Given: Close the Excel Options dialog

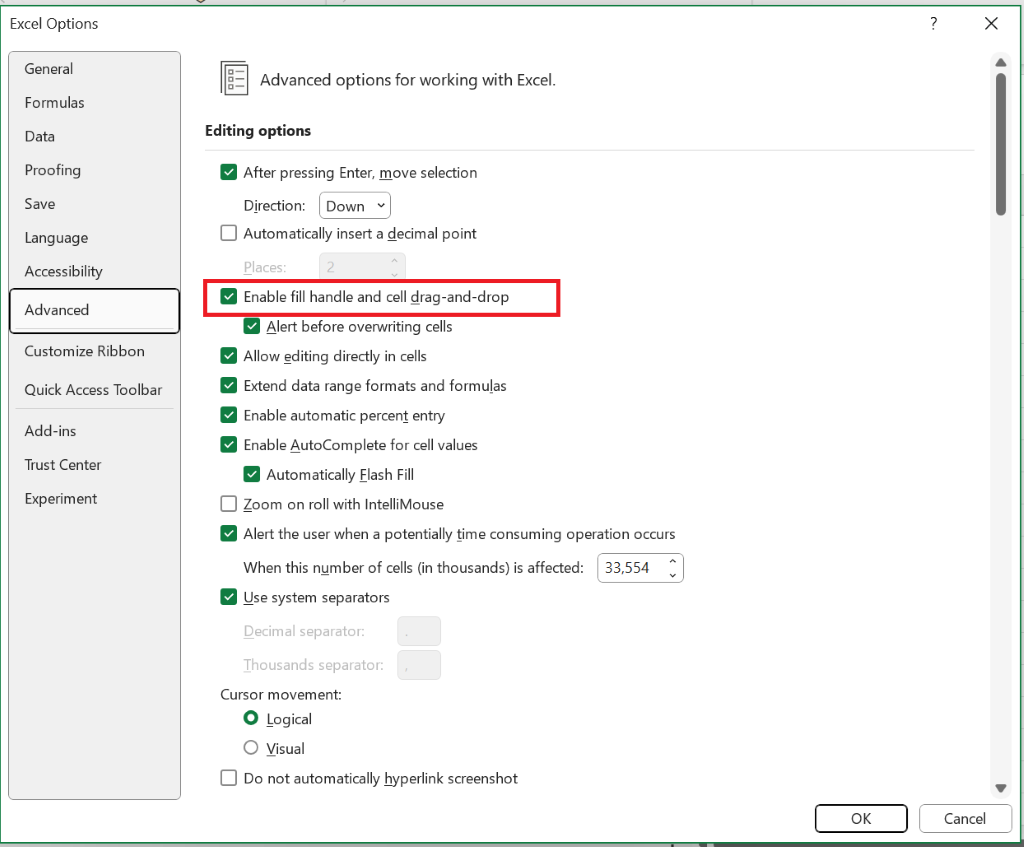Looking at the screenshot, I should 991,24.
